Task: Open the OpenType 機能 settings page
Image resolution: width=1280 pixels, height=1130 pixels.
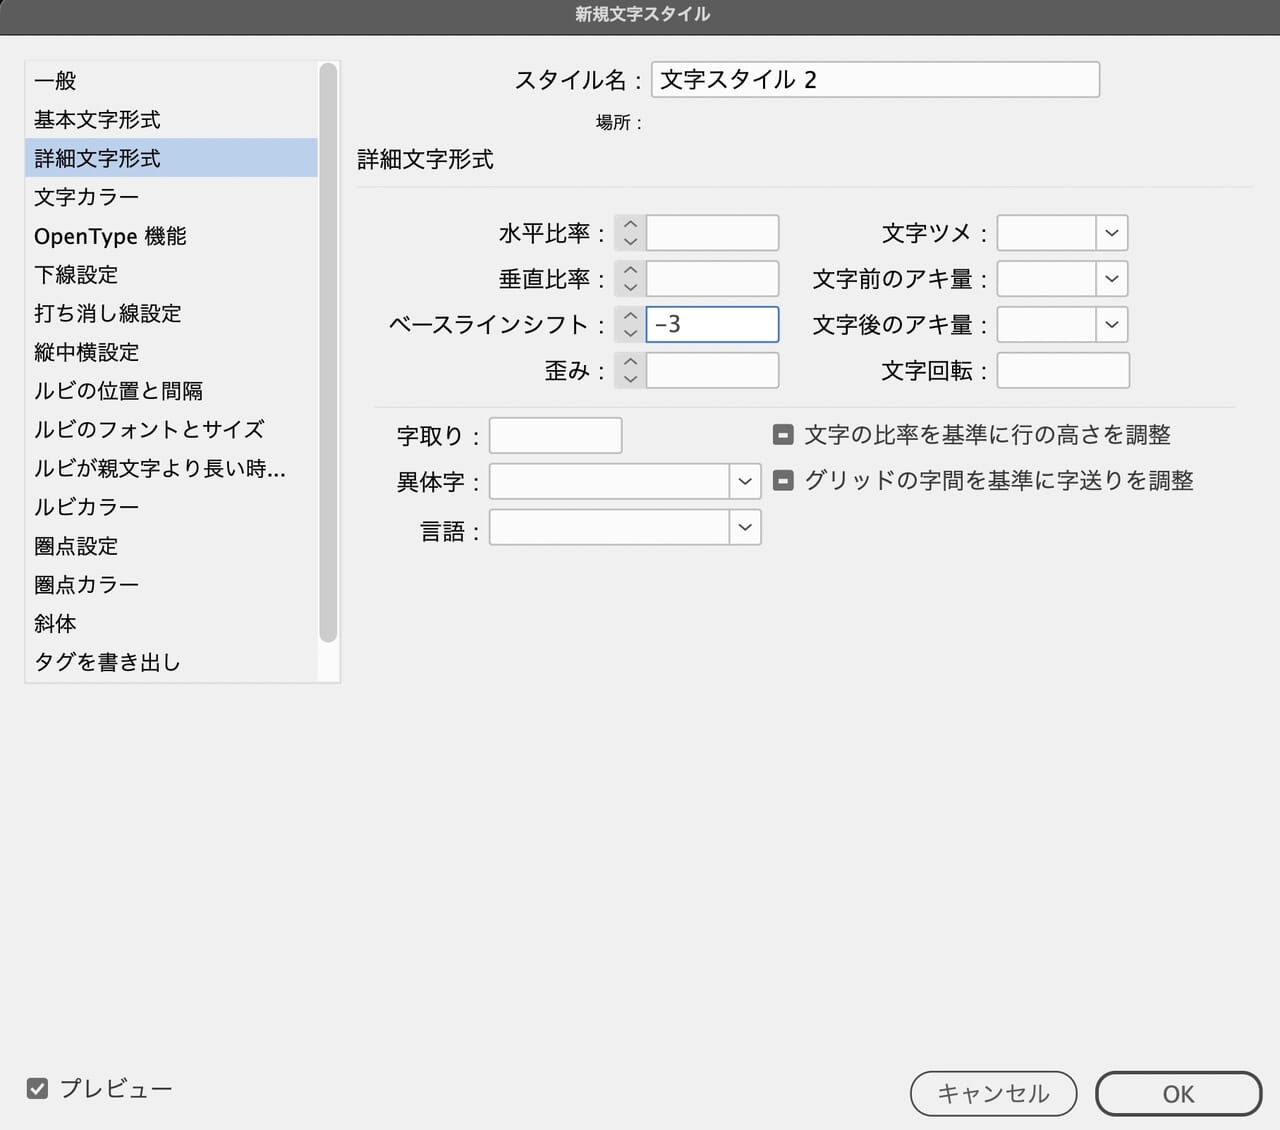Action: tap(110, 236)
